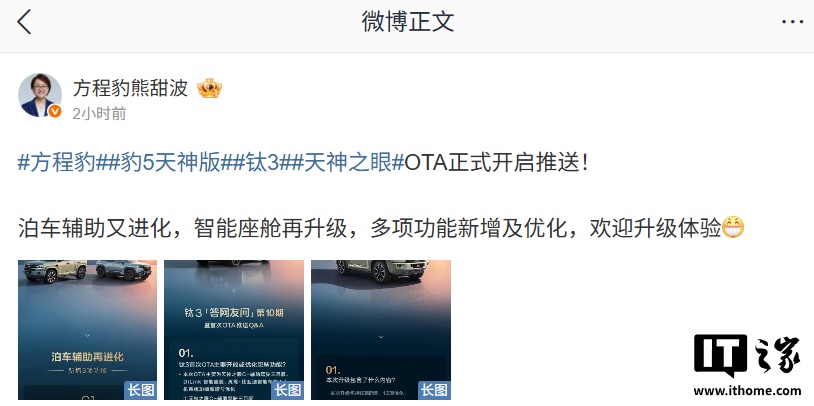
Task: Open the 钛3 答网友问 第10期 image
Action: [234, 330]
